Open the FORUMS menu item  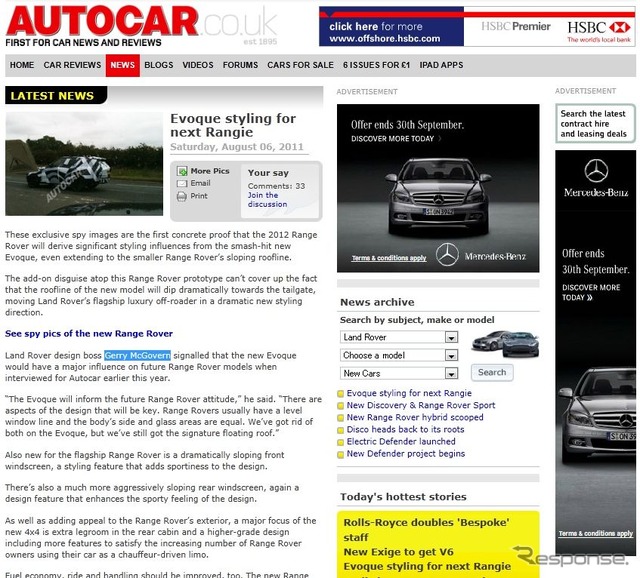click(x=240, y=65)
